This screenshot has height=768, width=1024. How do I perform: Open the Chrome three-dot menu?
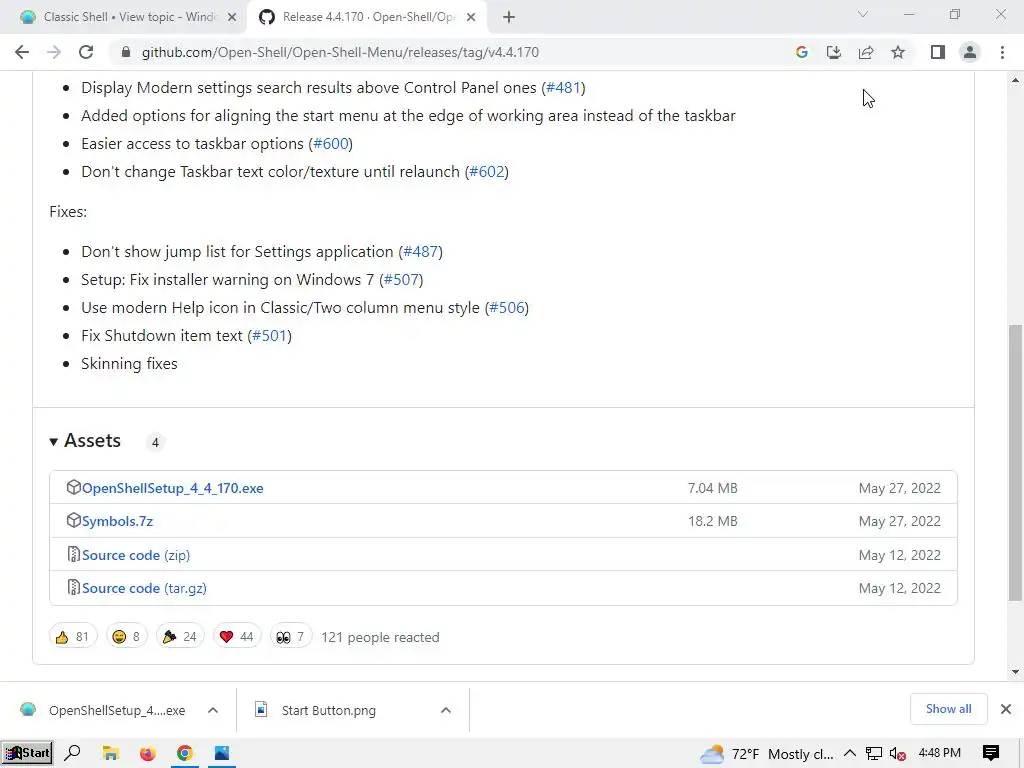click(1002, 52)
